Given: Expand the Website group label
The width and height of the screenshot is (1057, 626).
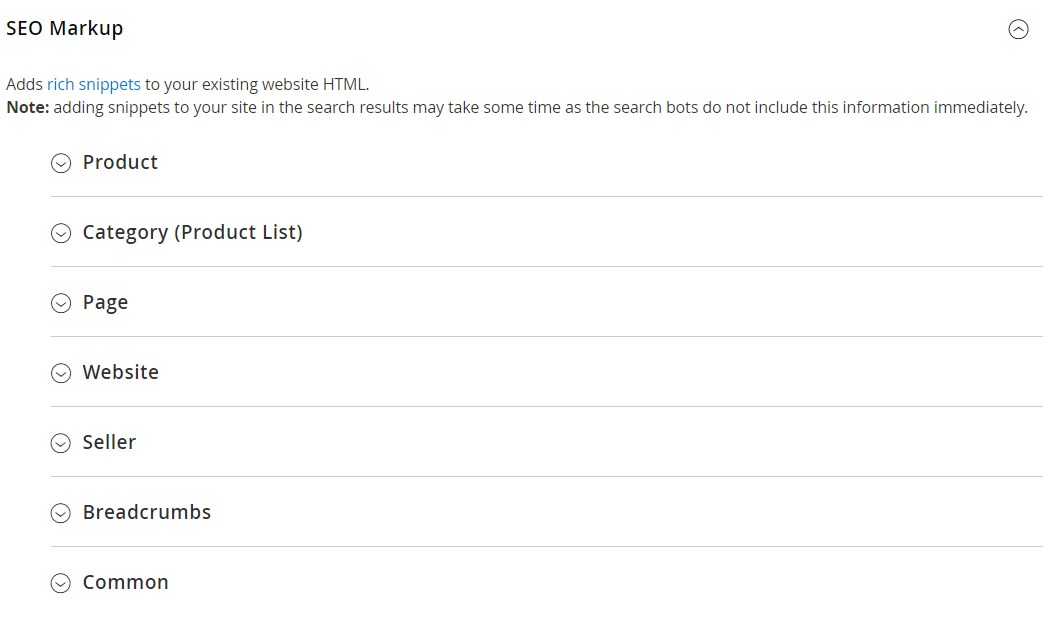Looking at the screenshot, I should [120, 372].
